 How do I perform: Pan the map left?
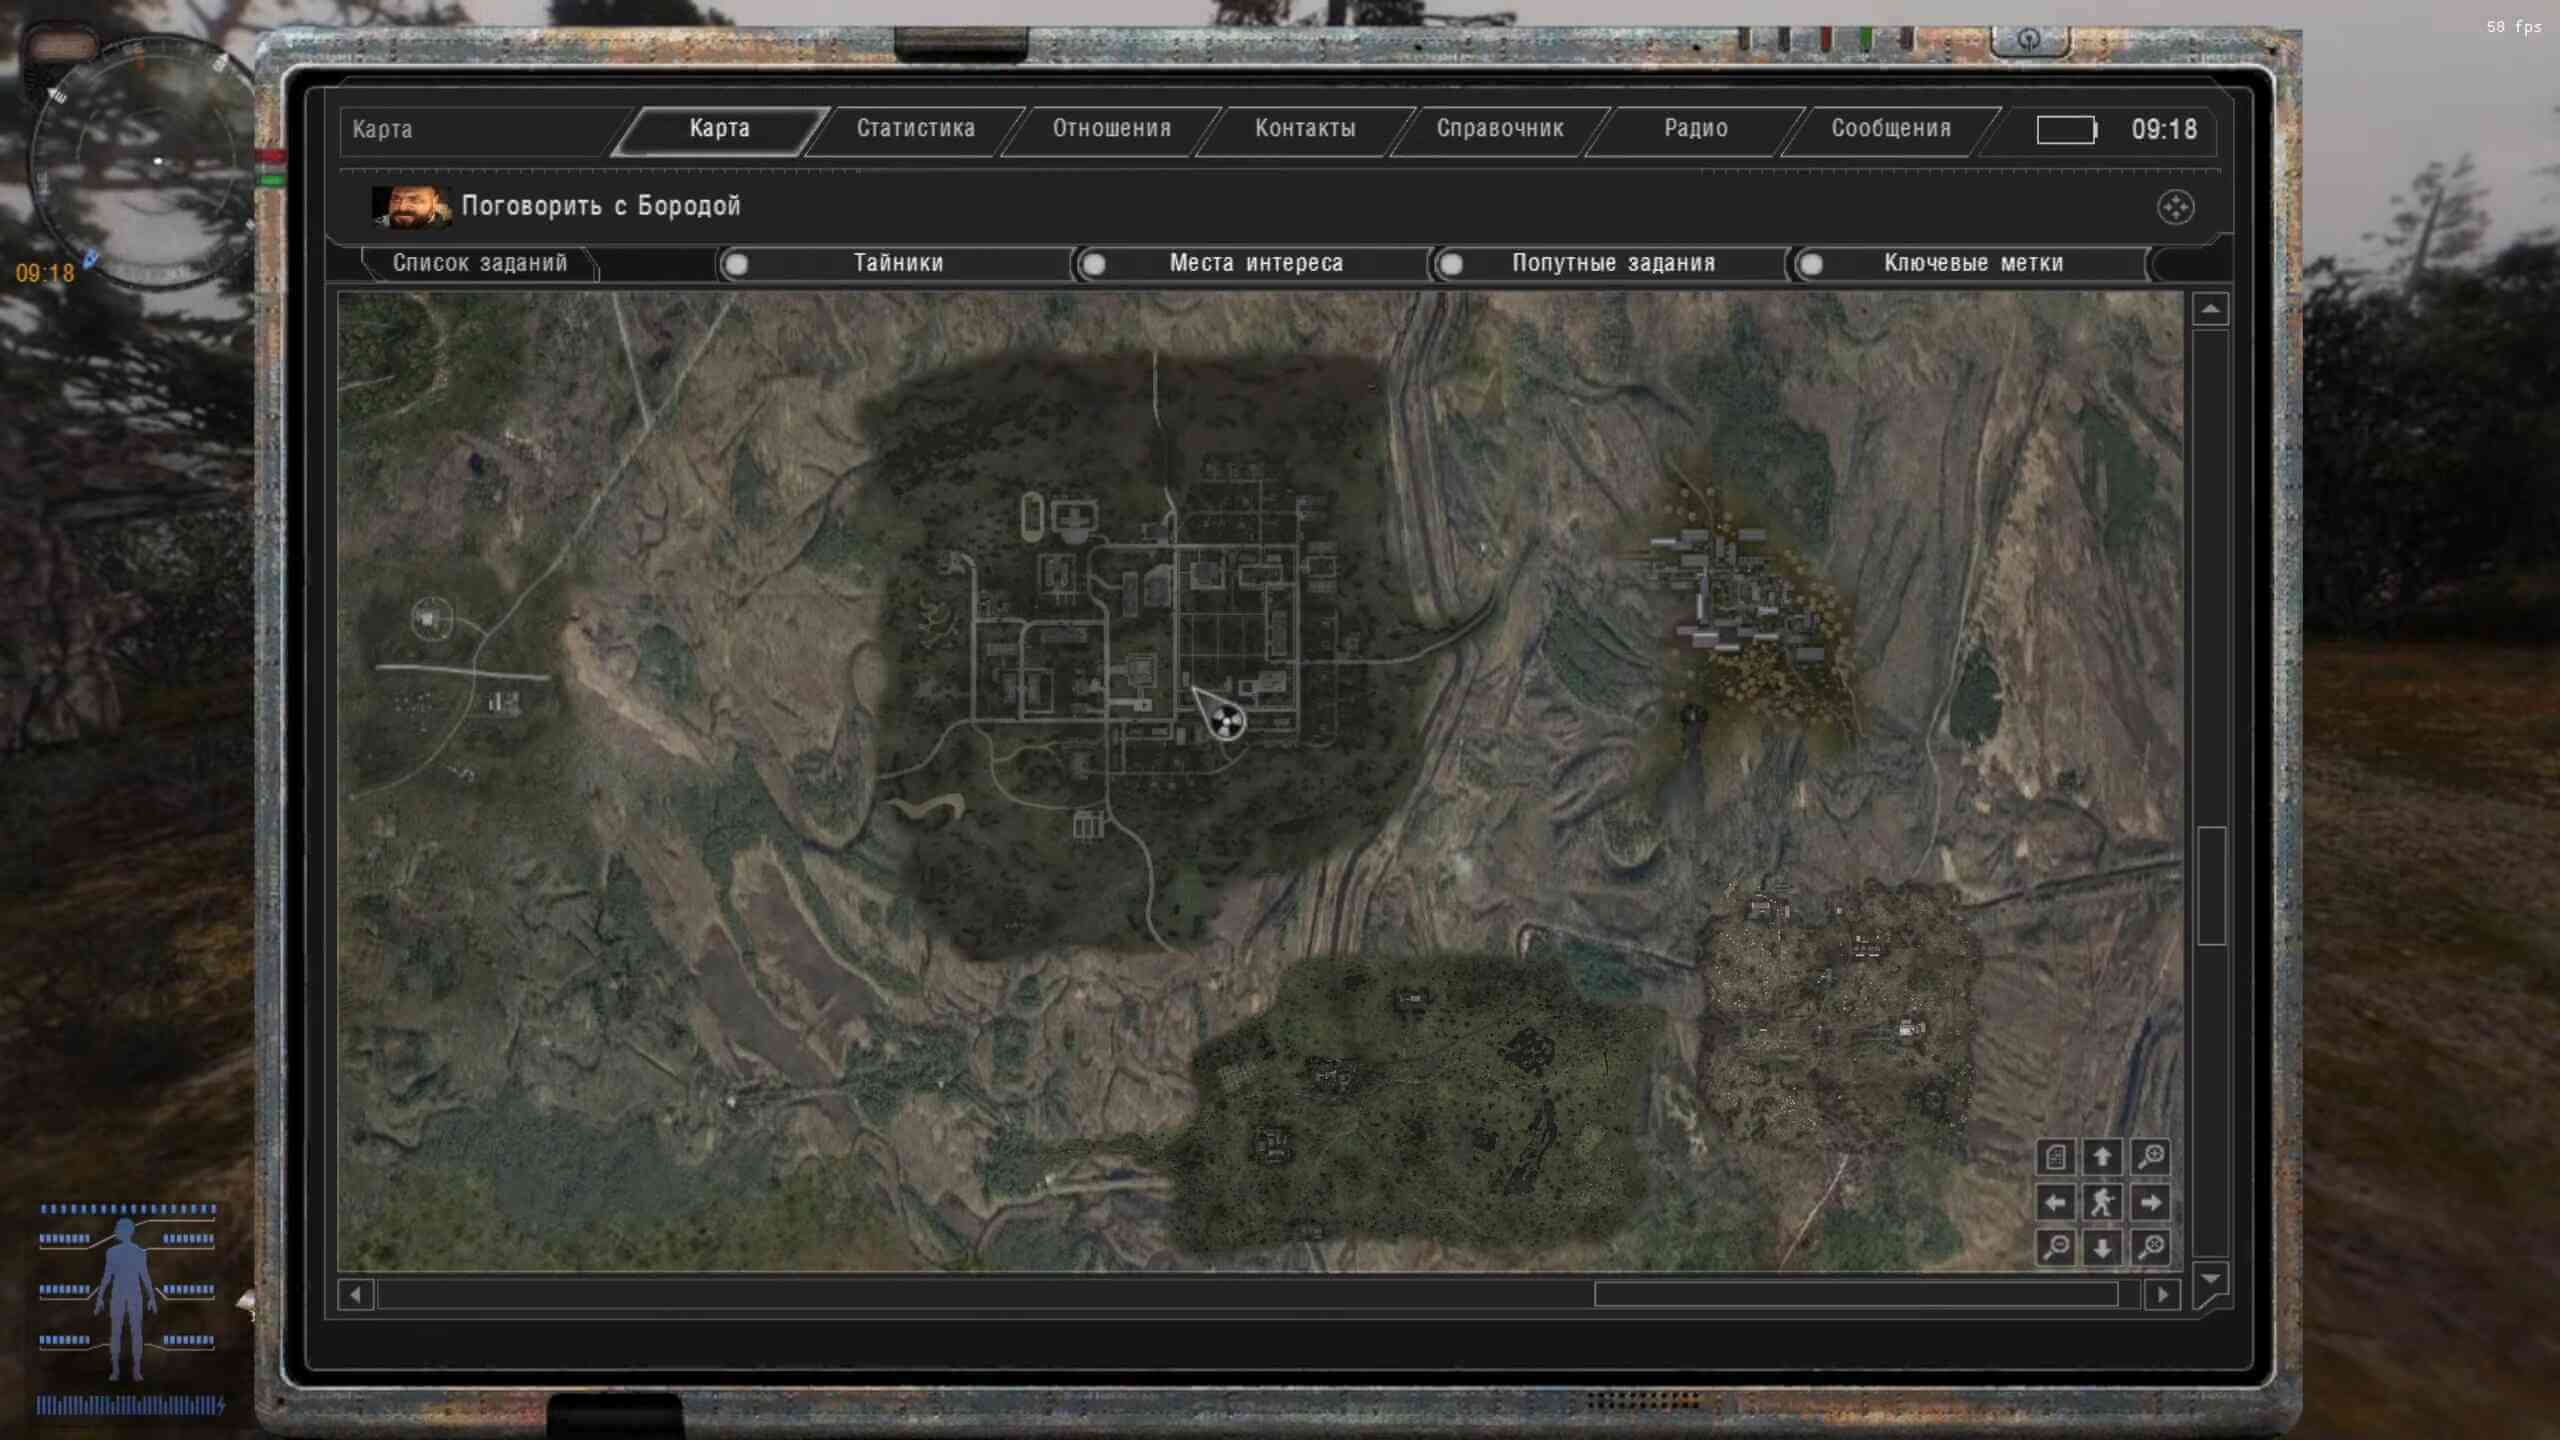click(2056, 1202)
